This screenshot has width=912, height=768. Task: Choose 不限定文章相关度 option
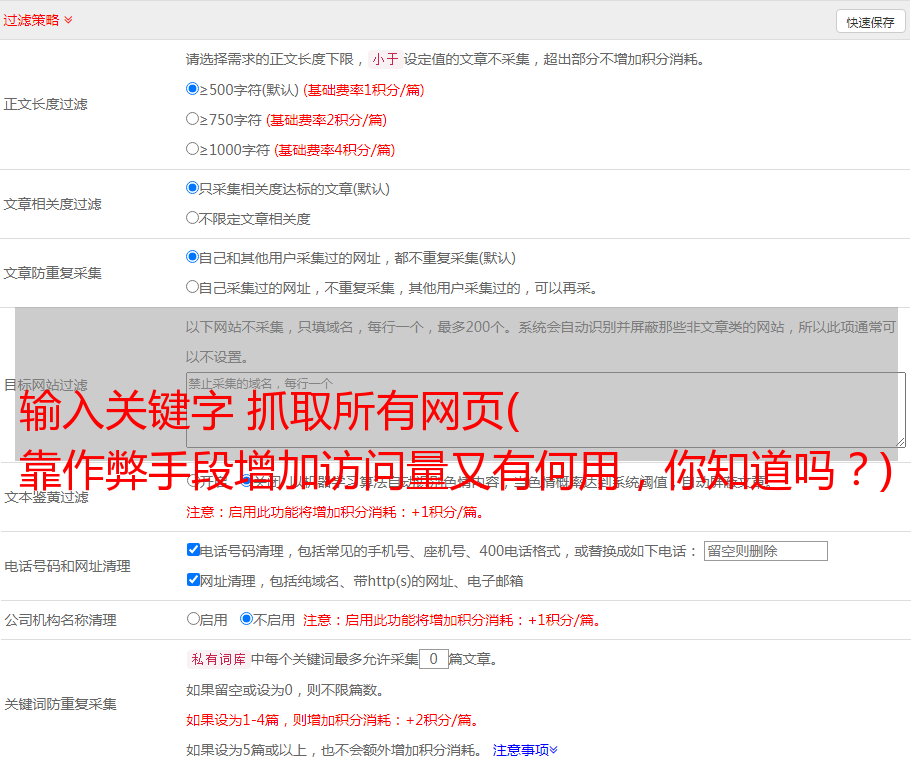coord(193,218)
